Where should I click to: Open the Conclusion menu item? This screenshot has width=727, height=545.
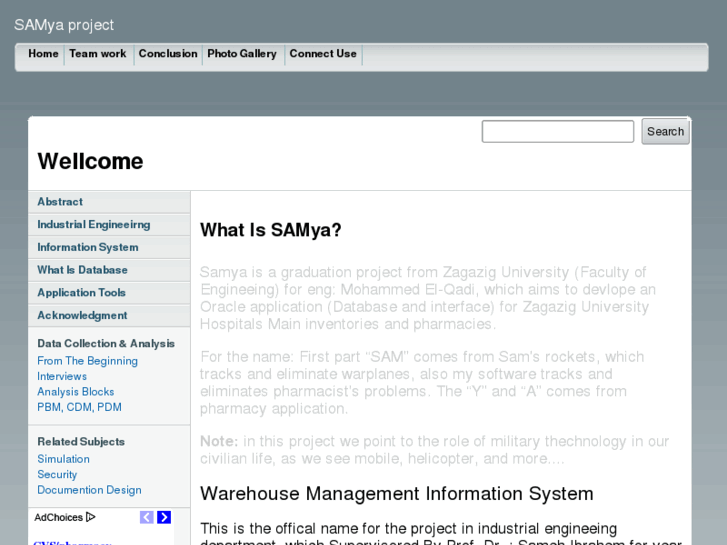point(168,54)
